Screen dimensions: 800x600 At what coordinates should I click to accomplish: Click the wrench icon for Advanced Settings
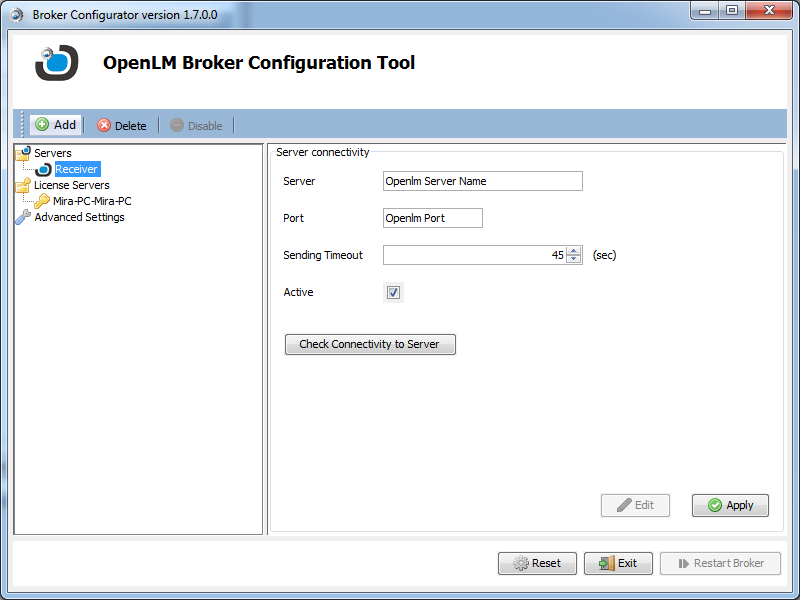pos(21,217)
